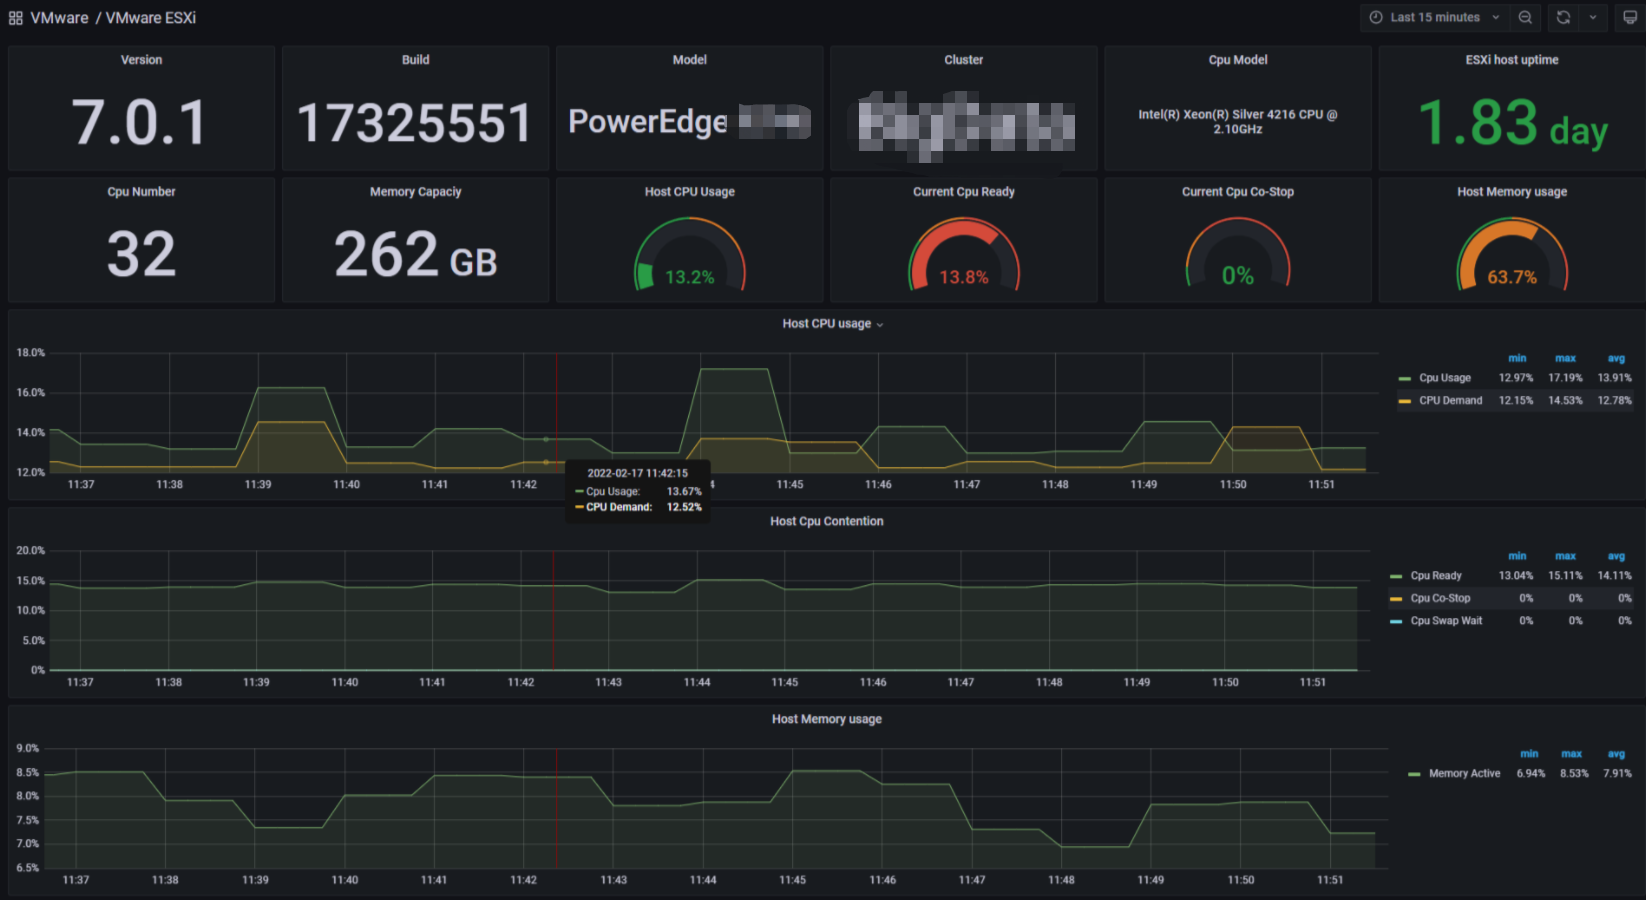This screenshot has height=900, width=1646.
Task: Open the Version panel title menu
Action: pos(141,60)
